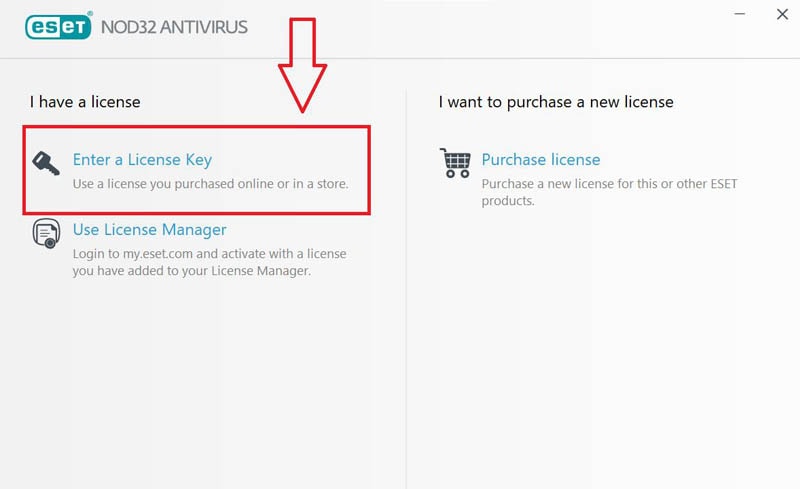Click the red downward arrow annotation

(303, 65)
